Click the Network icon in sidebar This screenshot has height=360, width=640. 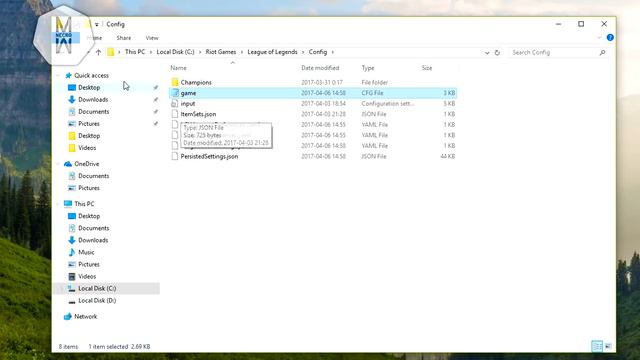point(68,316)
